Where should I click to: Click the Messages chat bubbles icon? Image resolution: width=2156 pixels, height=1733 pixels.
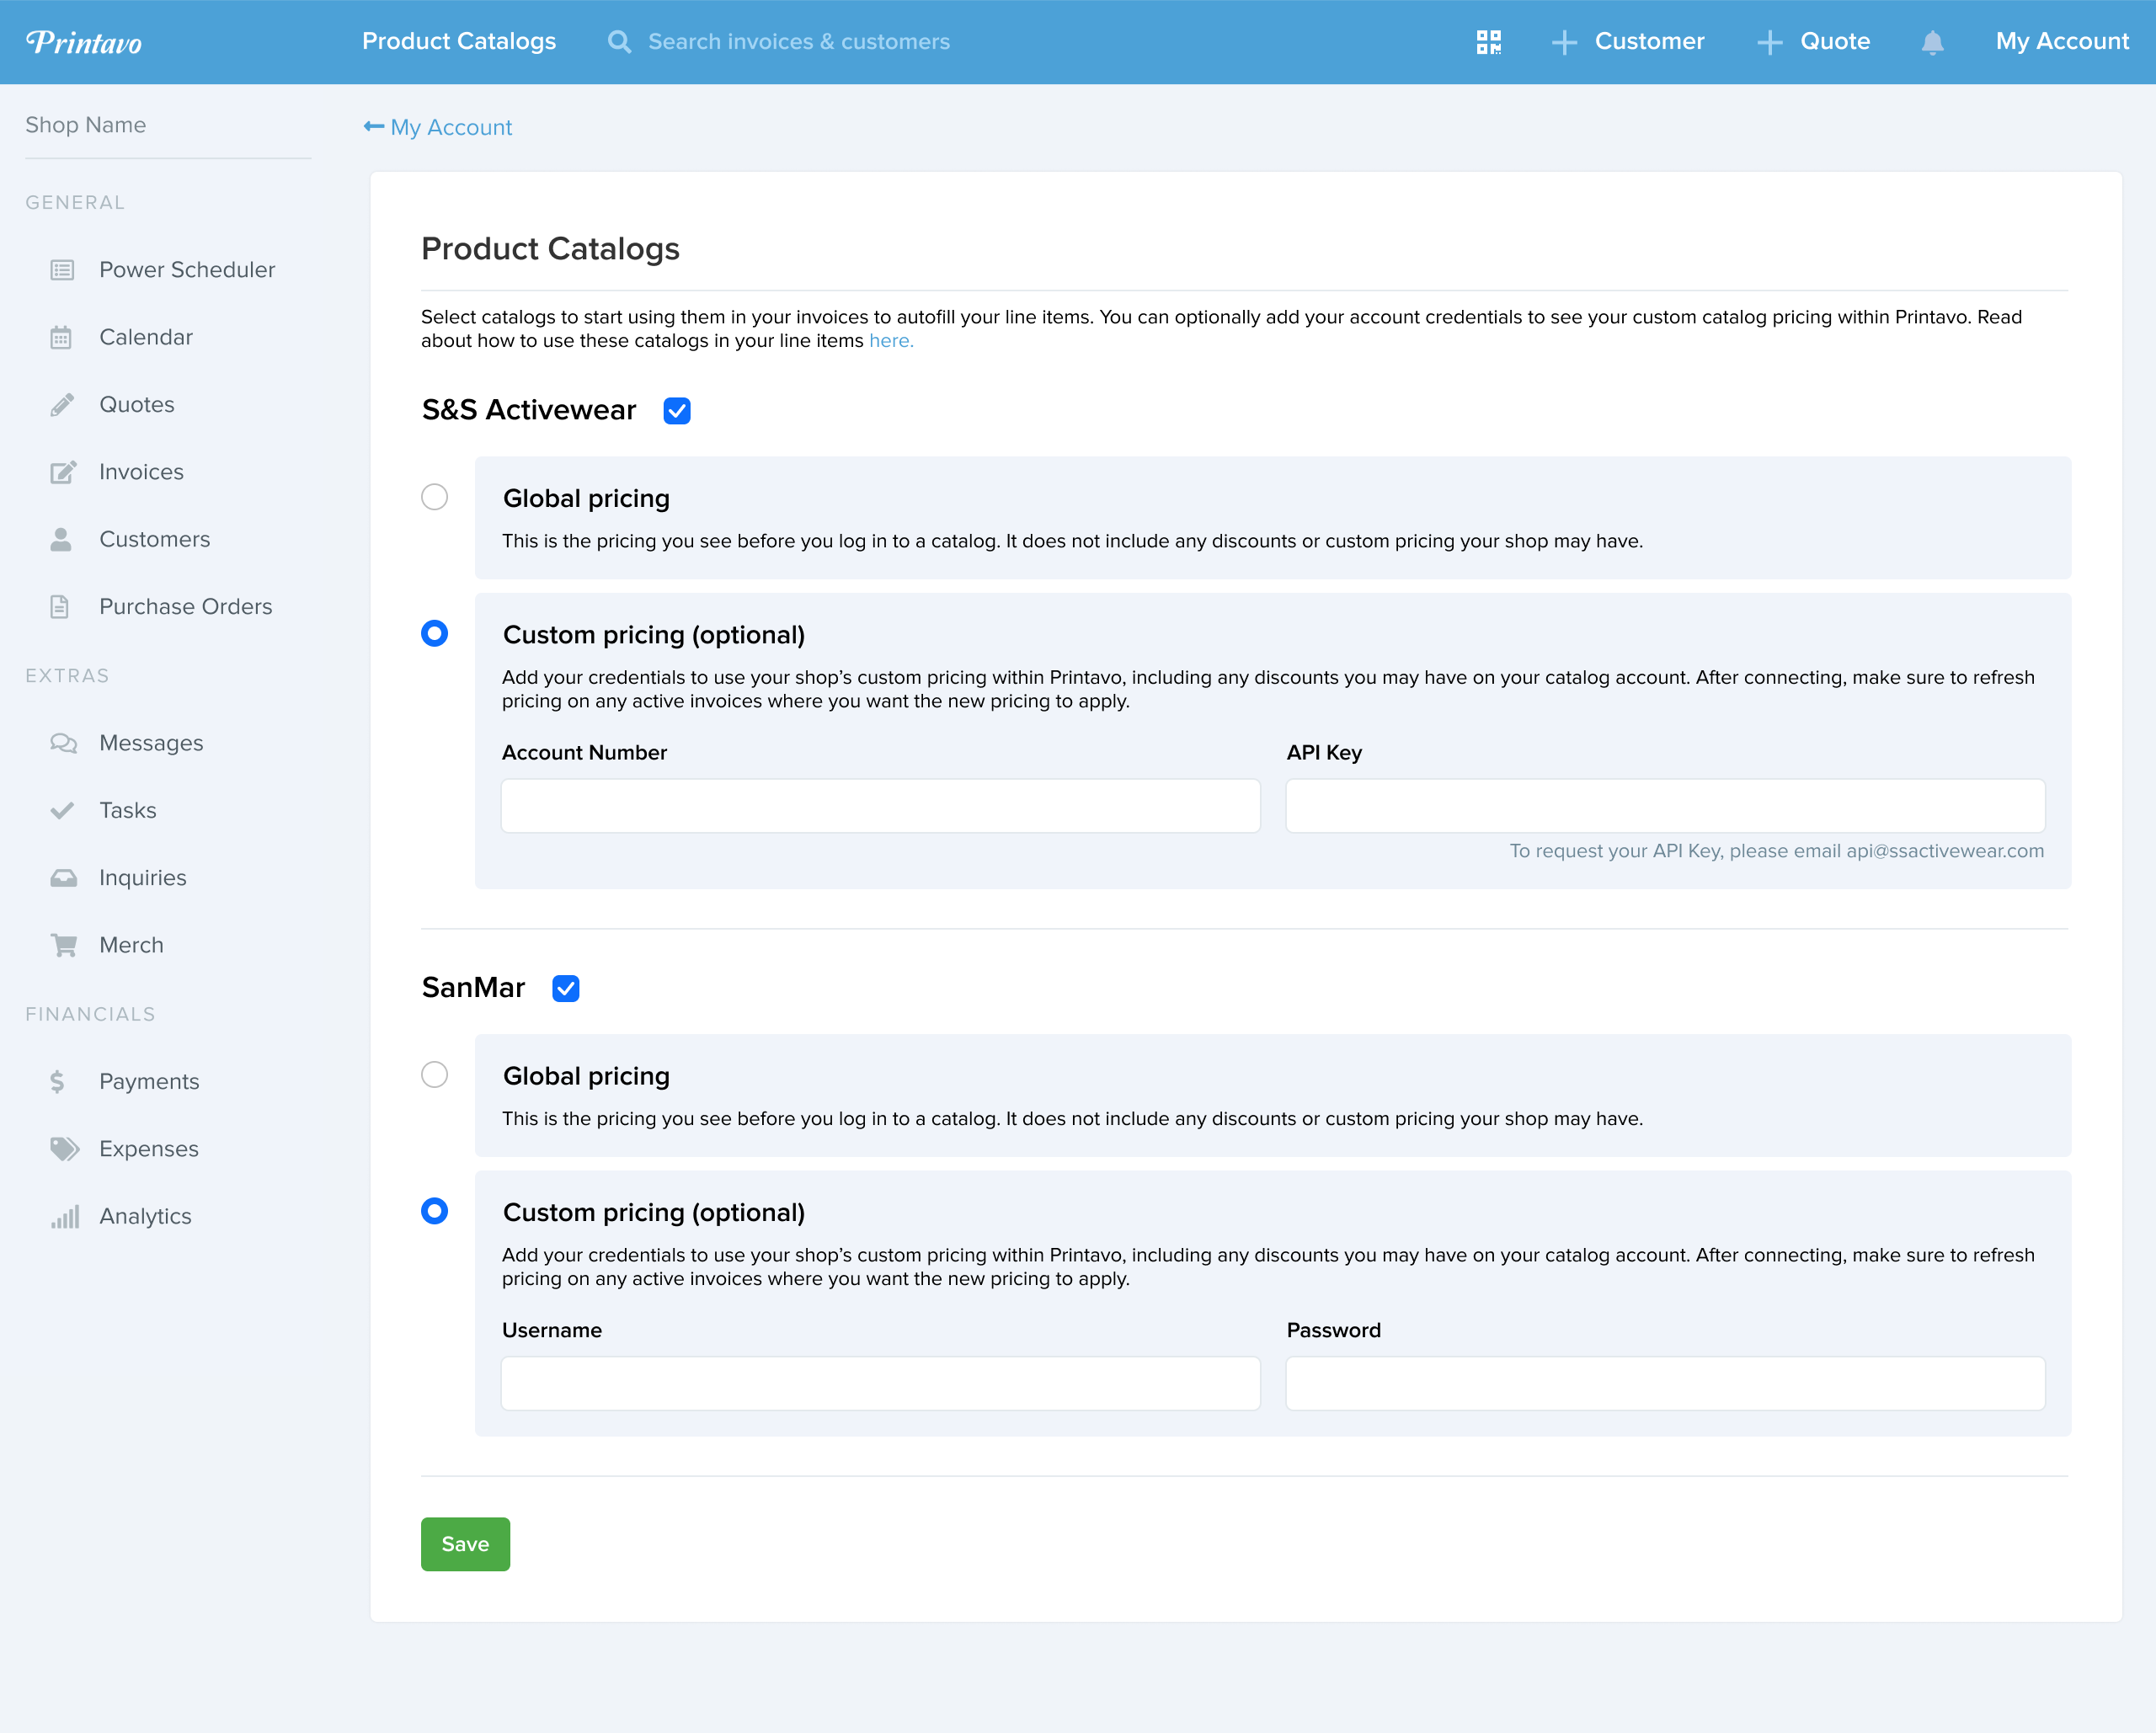(x=63, y=743)
